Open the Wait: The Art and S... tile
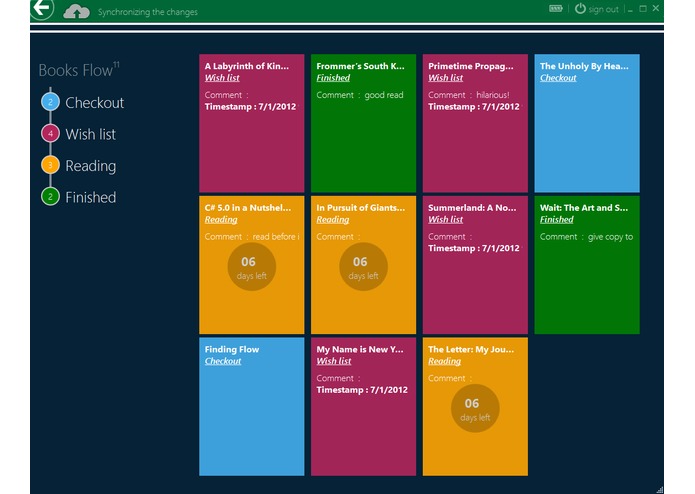Viewport: 695px width, 494px height. coord(587,265)
